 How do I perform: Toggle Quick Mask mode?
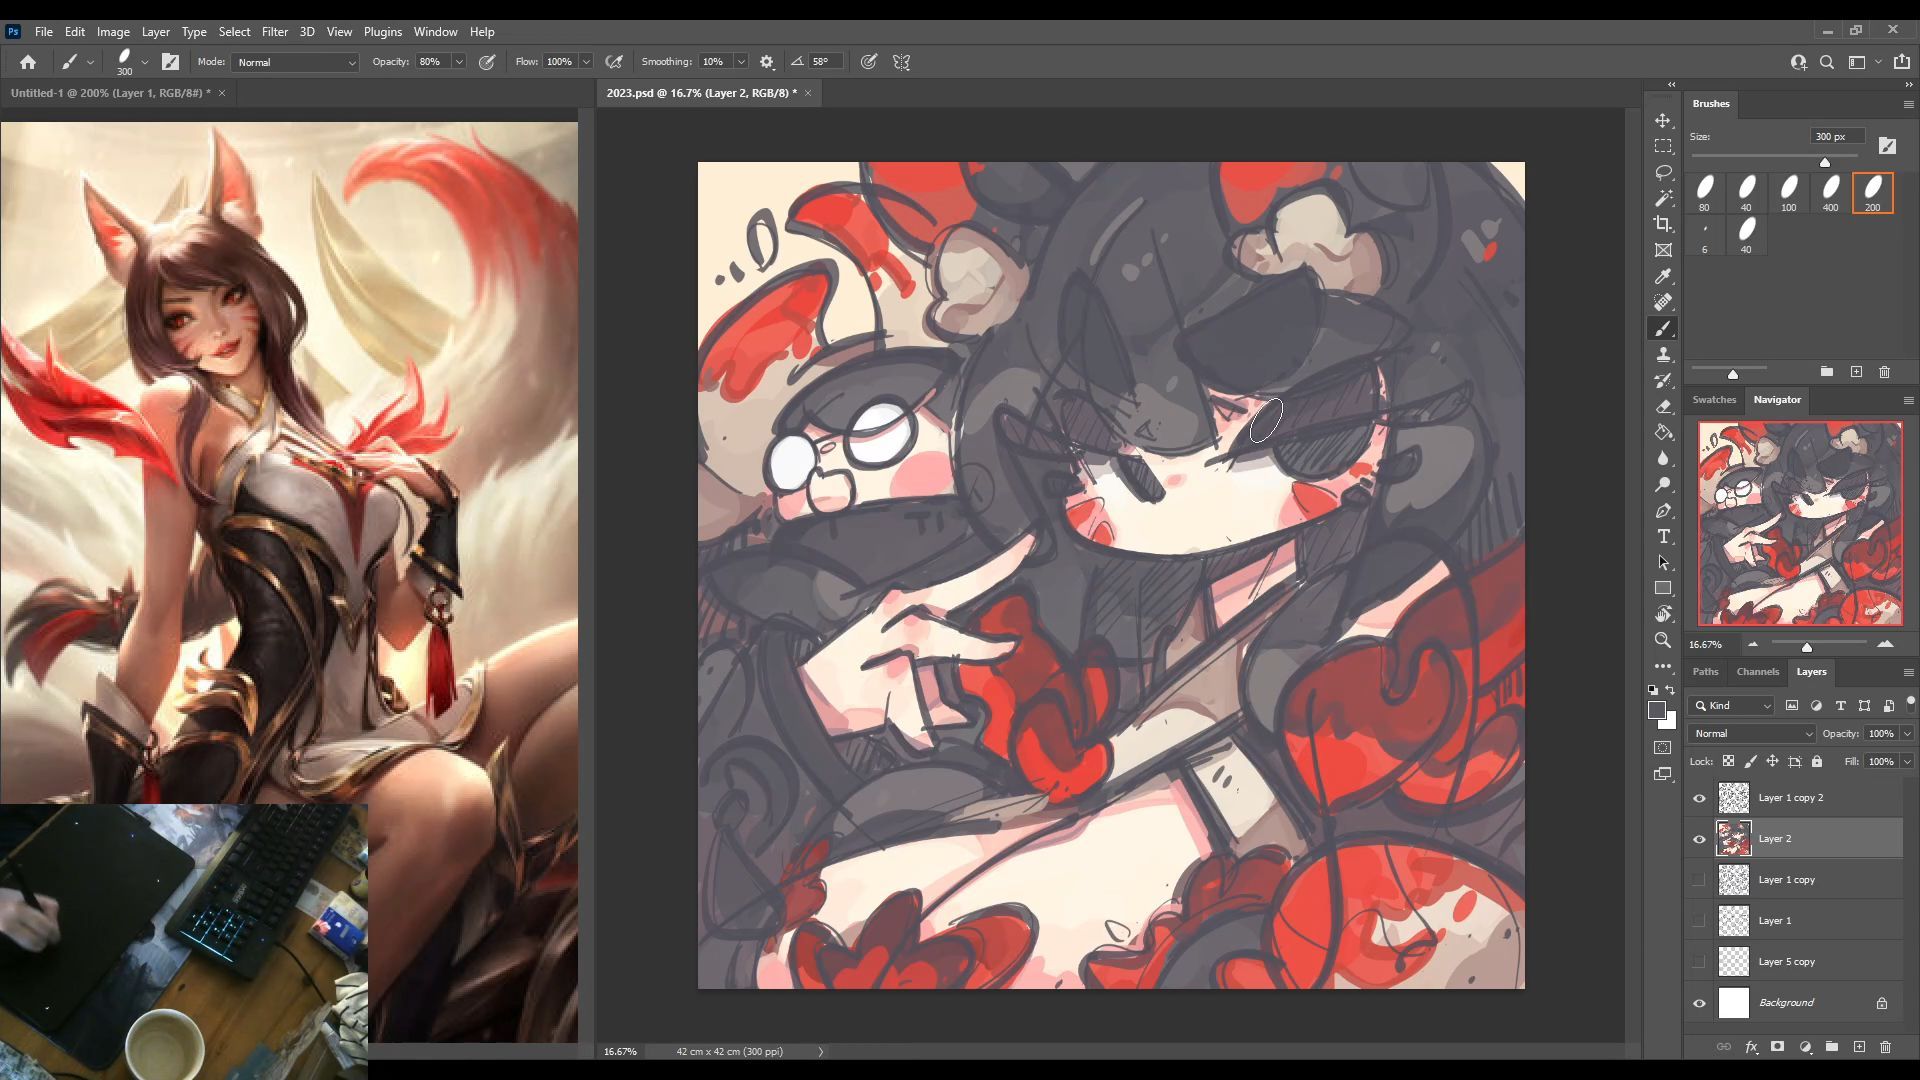(x=1663, y=748)
